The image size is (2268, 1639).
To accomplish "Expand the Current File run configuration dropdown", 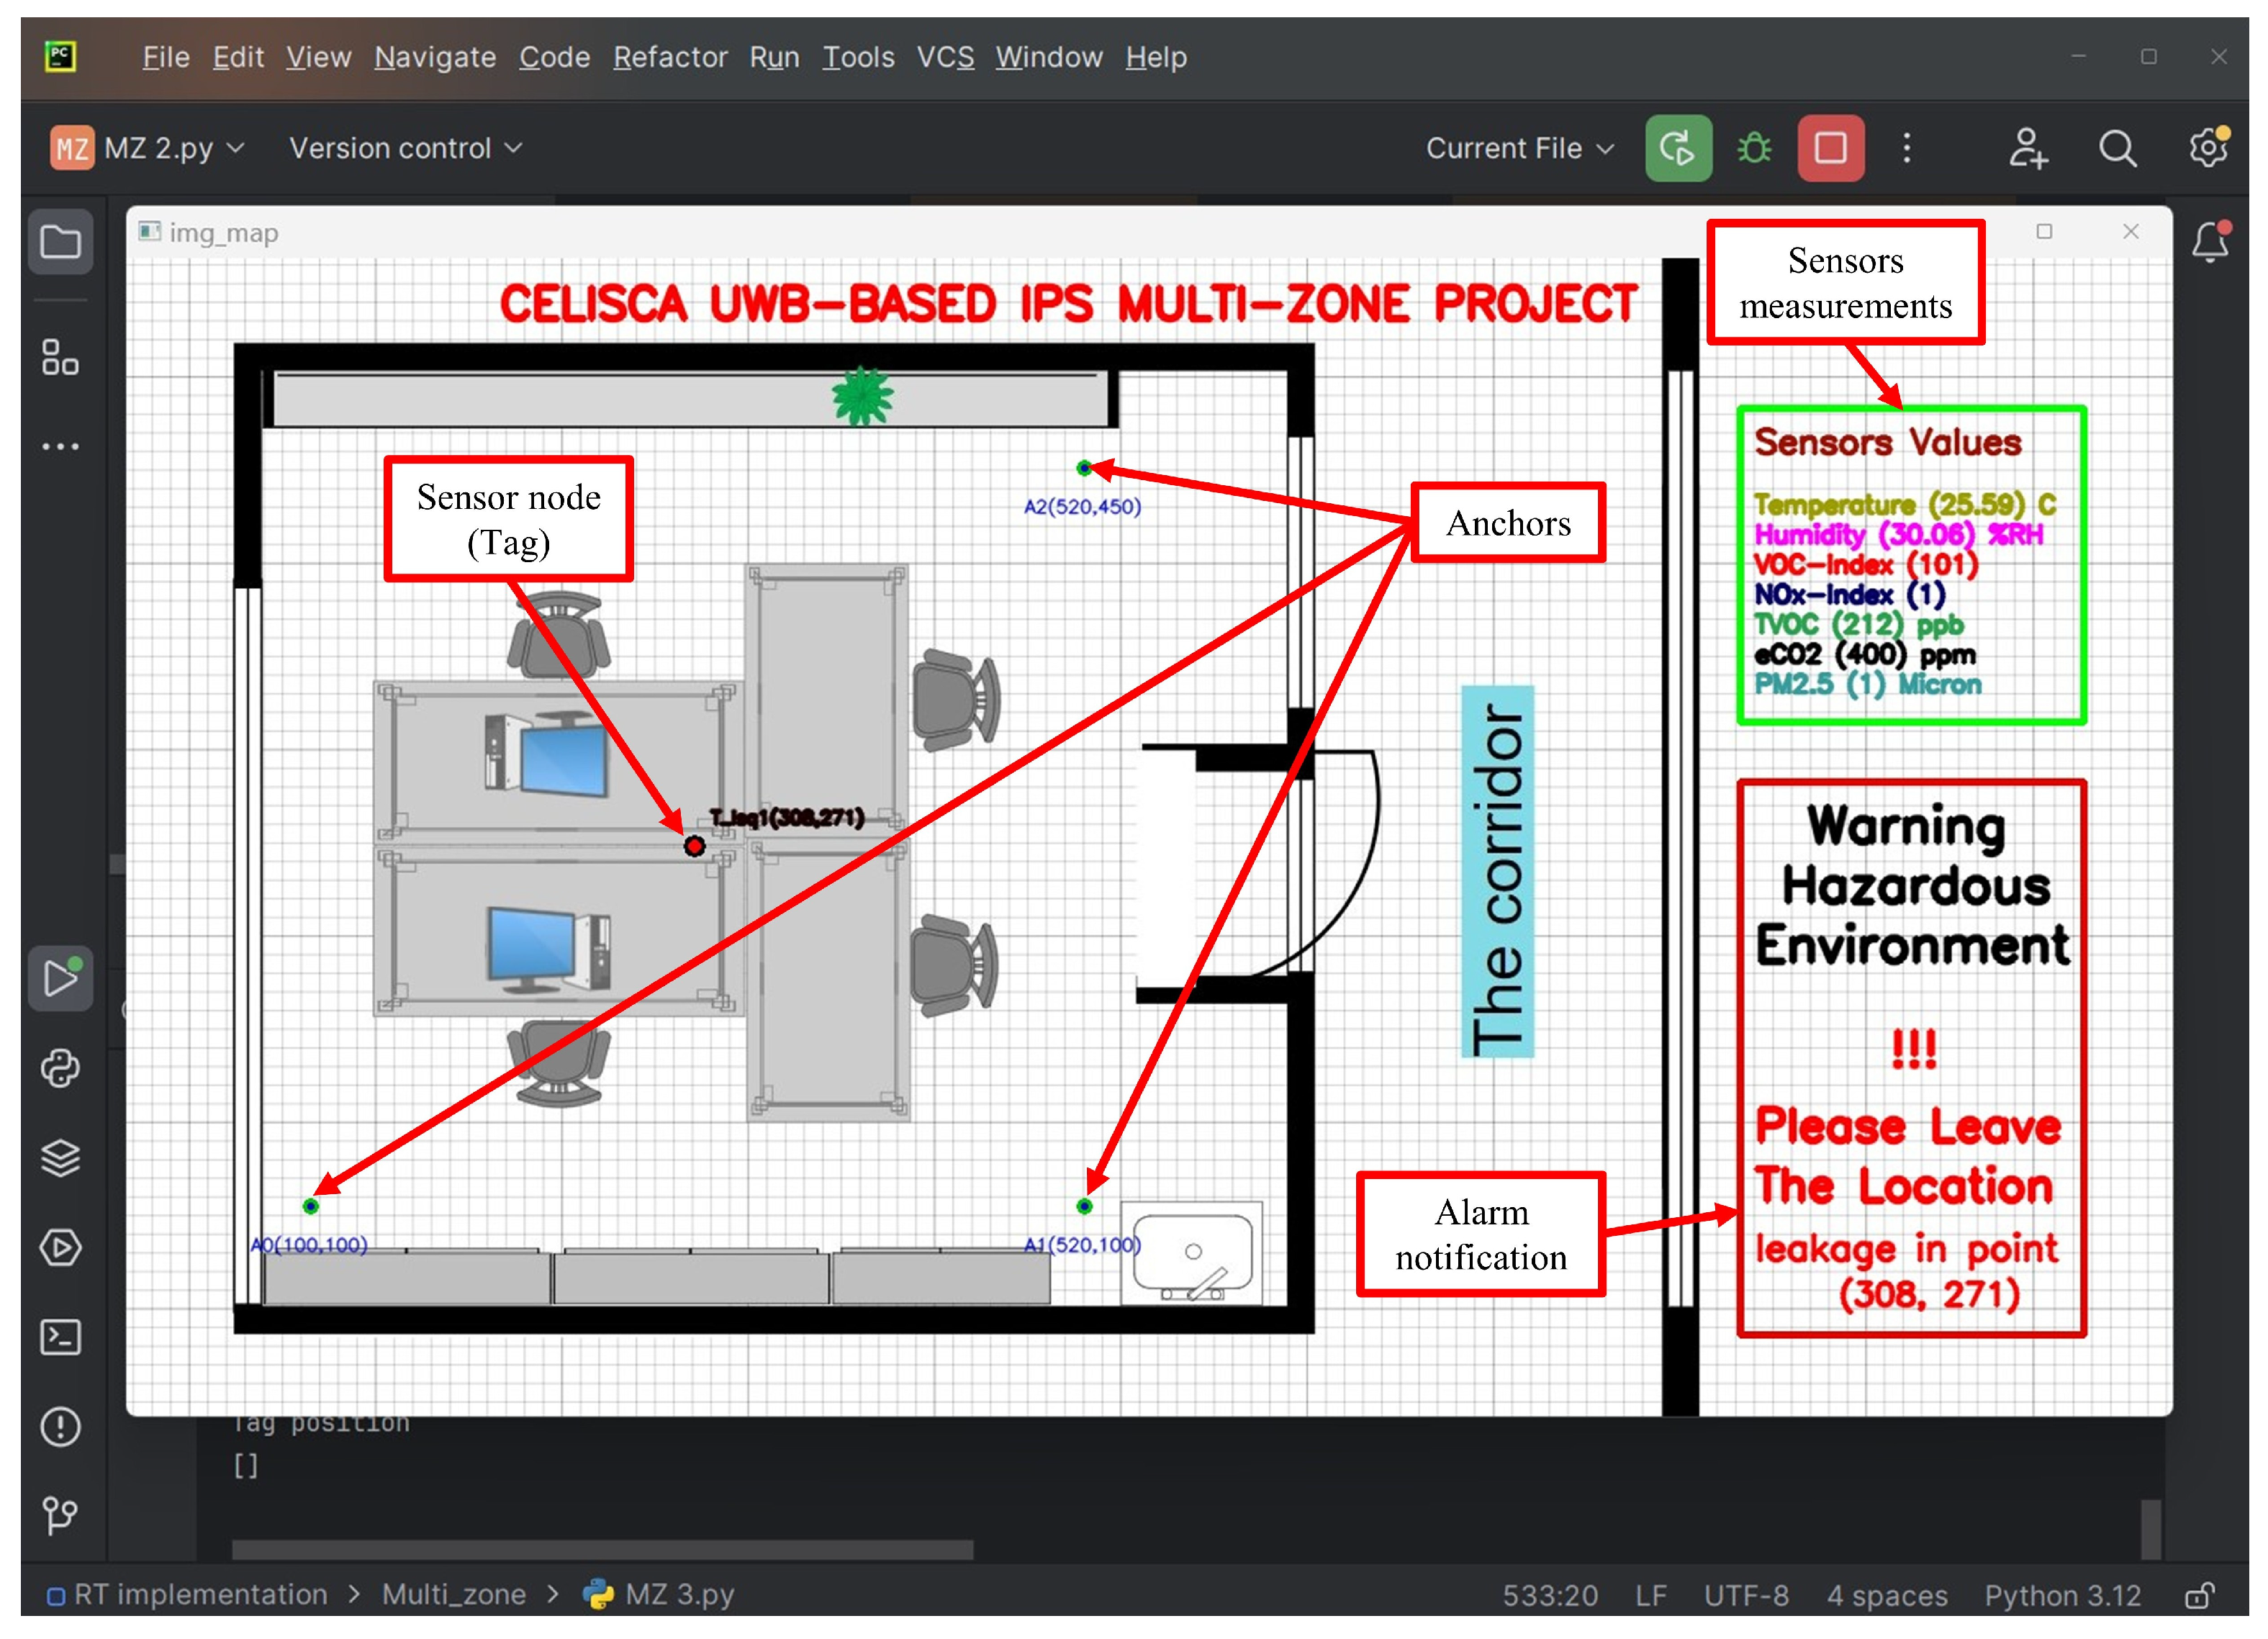I will coord(1519,148).
